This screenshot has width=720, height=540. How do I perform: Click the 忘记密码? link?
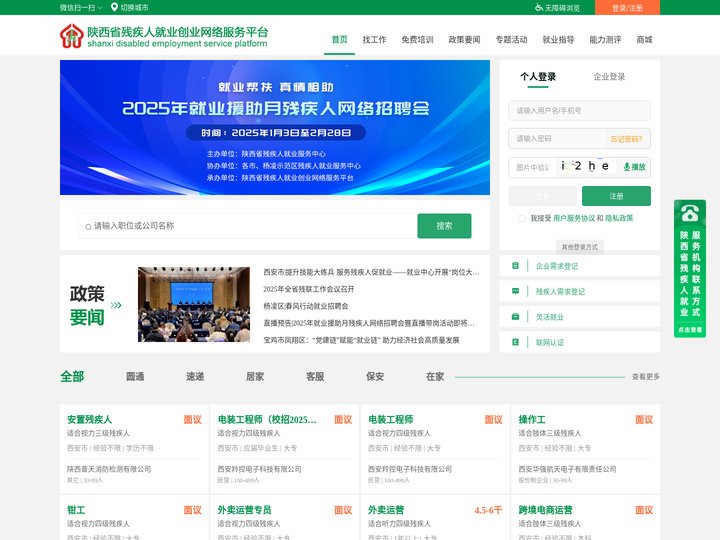(x=626, y=139)
